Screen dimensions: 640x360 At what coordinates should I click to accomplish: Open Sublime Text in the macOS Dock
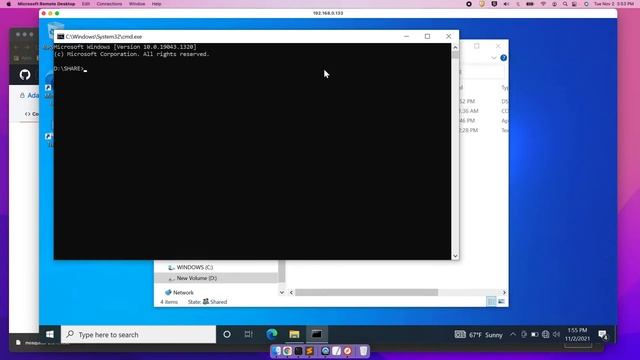pos(309,351)
